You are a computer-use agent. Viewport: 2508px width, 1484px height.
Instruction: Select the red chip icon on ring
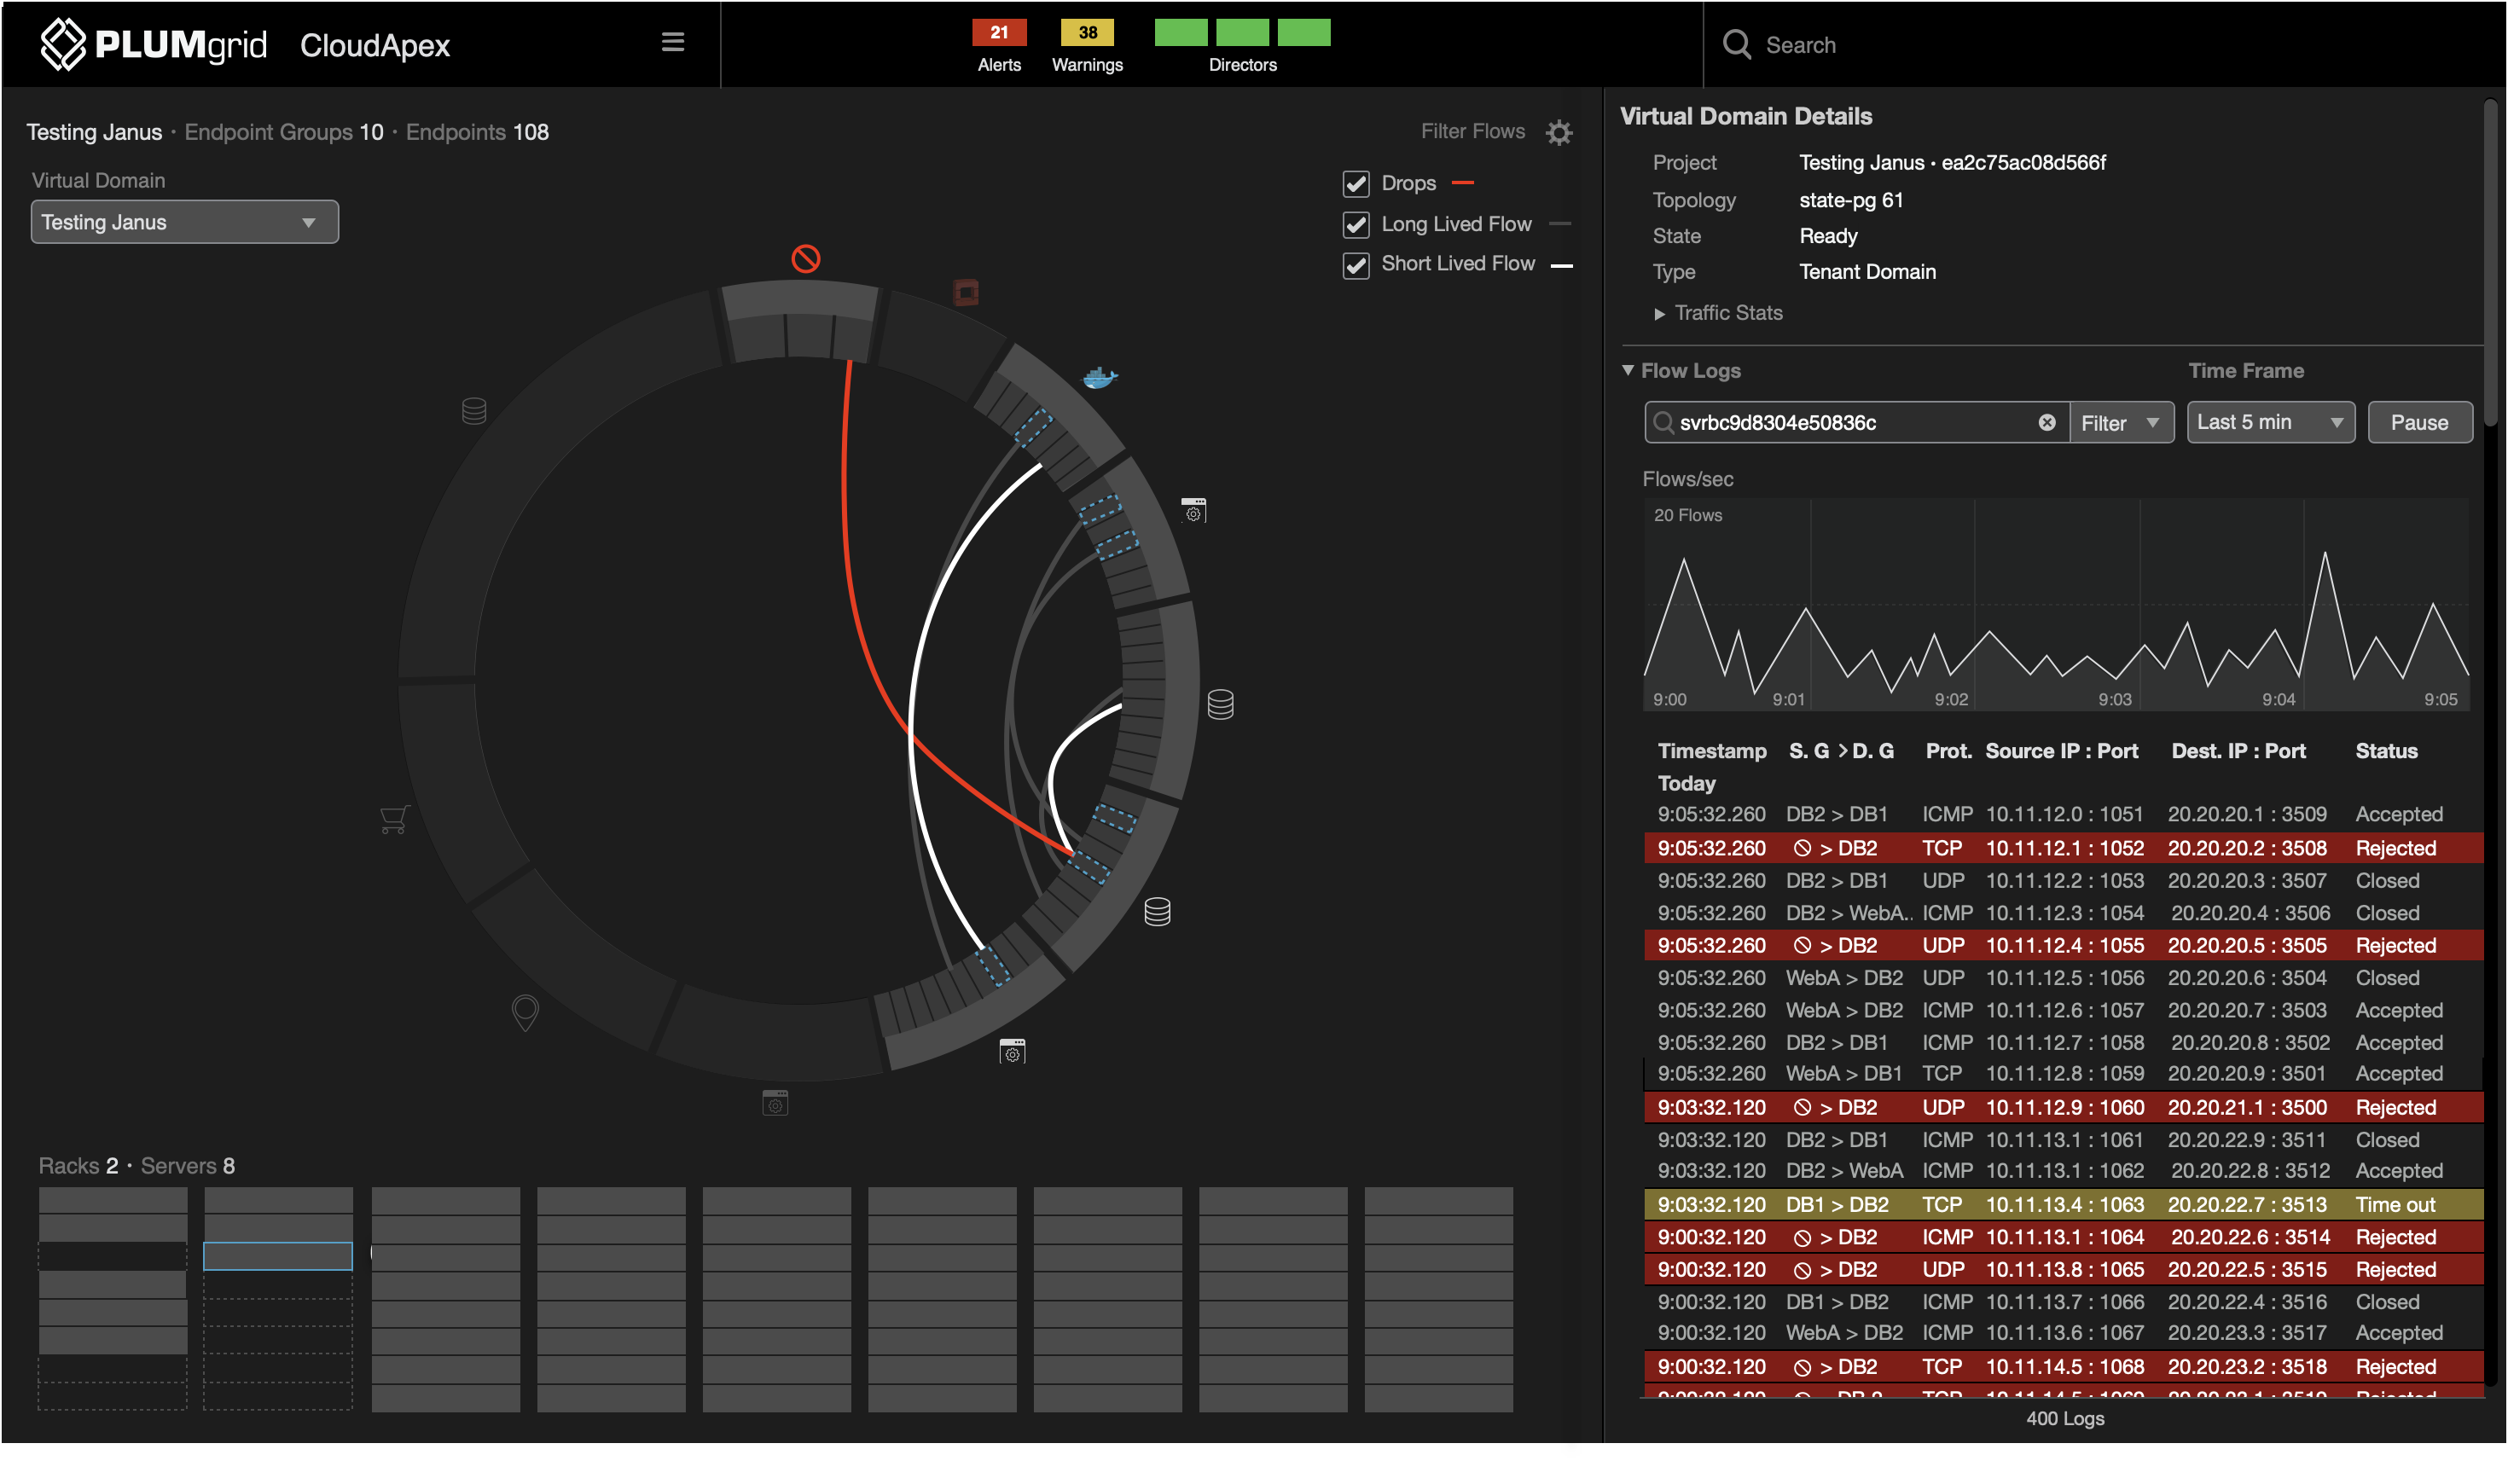(966, 293)
